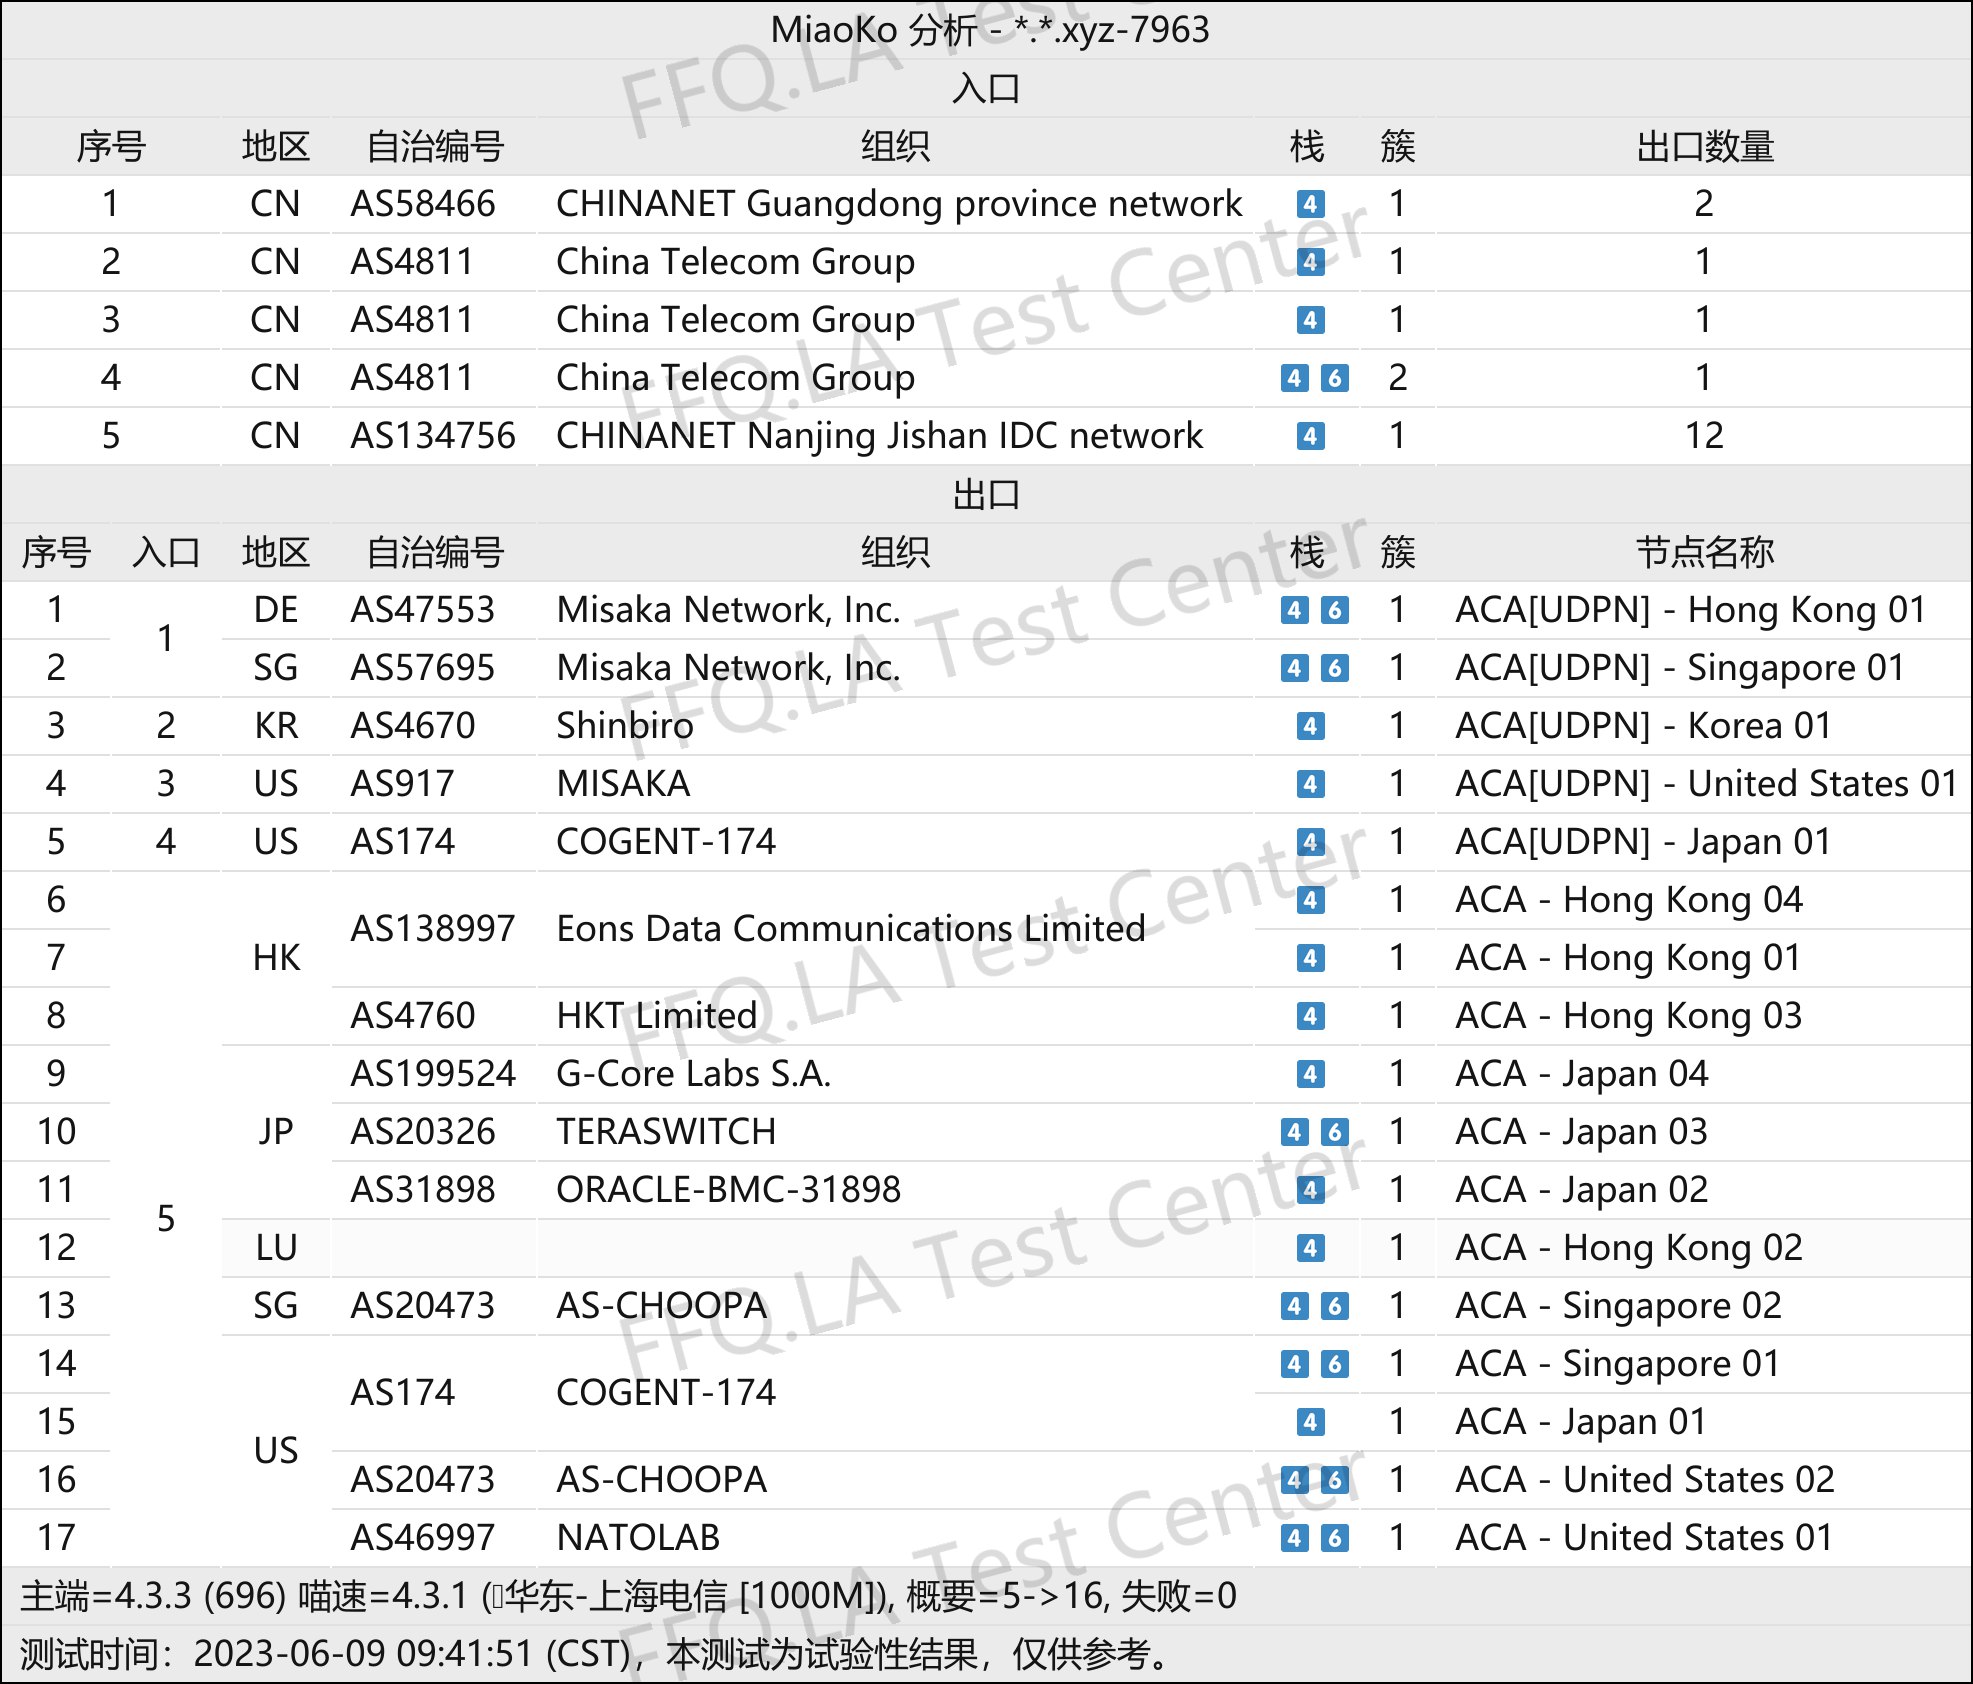Select the footer line starting '主端=4.3.3 (696)'

[629, 1596]
